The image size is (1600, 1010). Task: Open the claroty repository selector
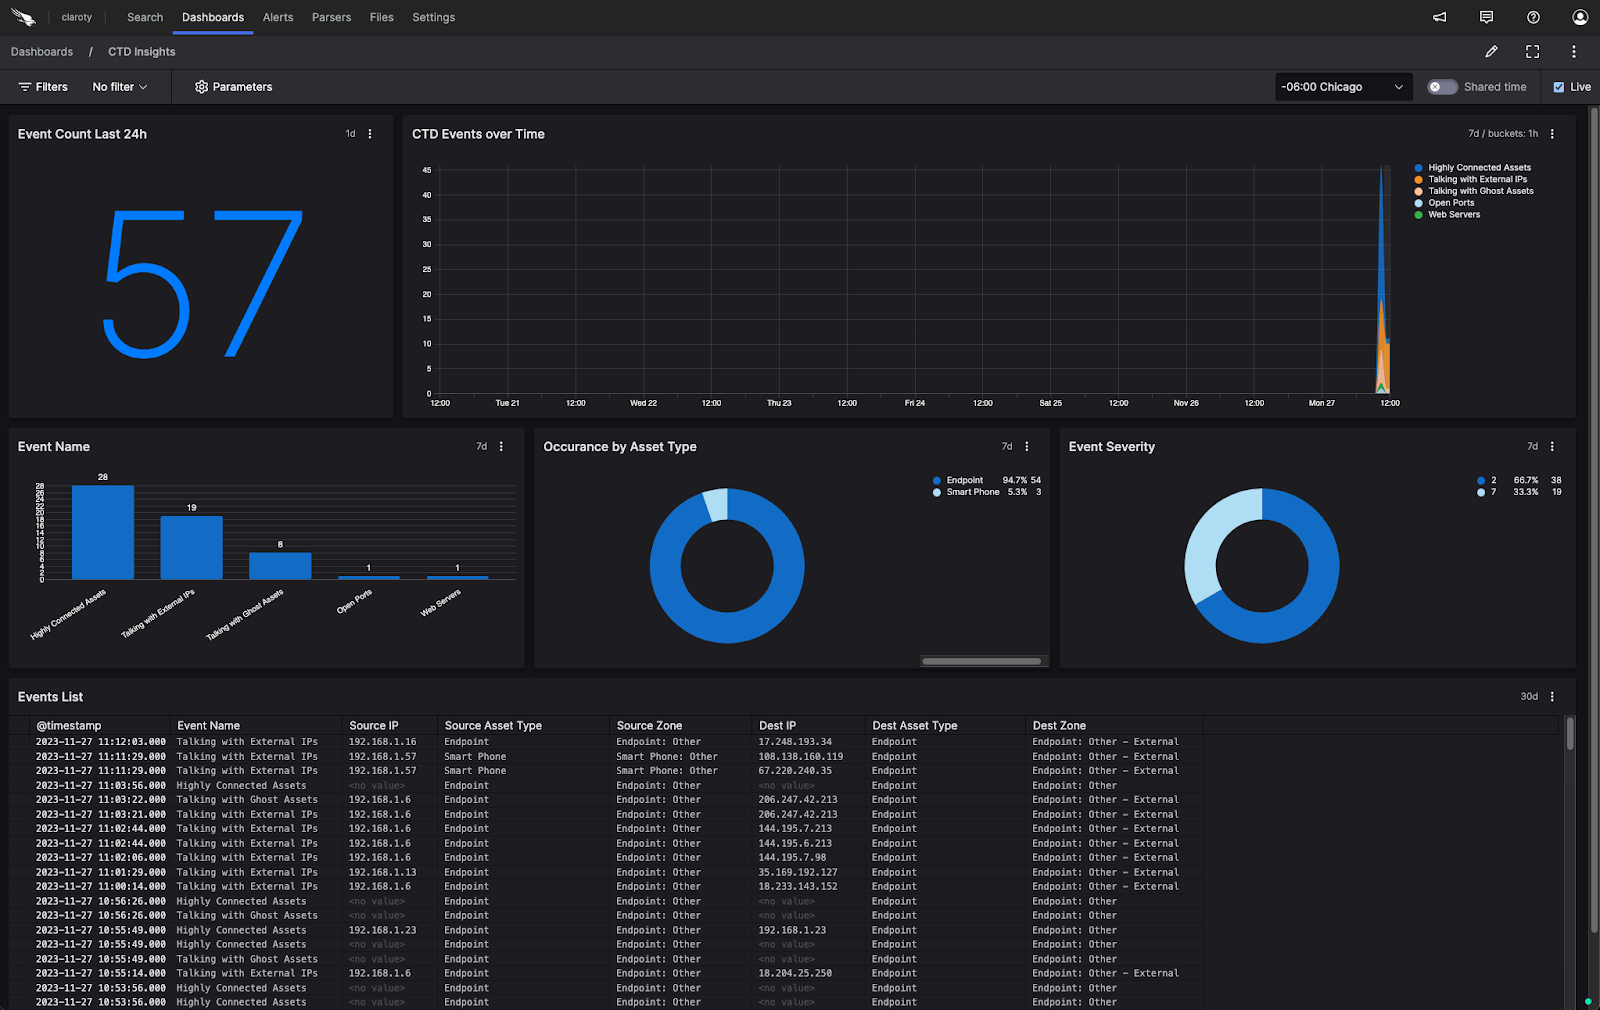[76, 17]
